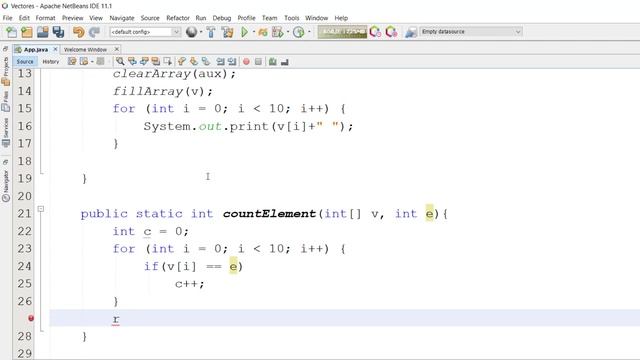Screen dimensions: 640x360
Task: Start macro recording with red circle
Action: click(x=246, y=62)
